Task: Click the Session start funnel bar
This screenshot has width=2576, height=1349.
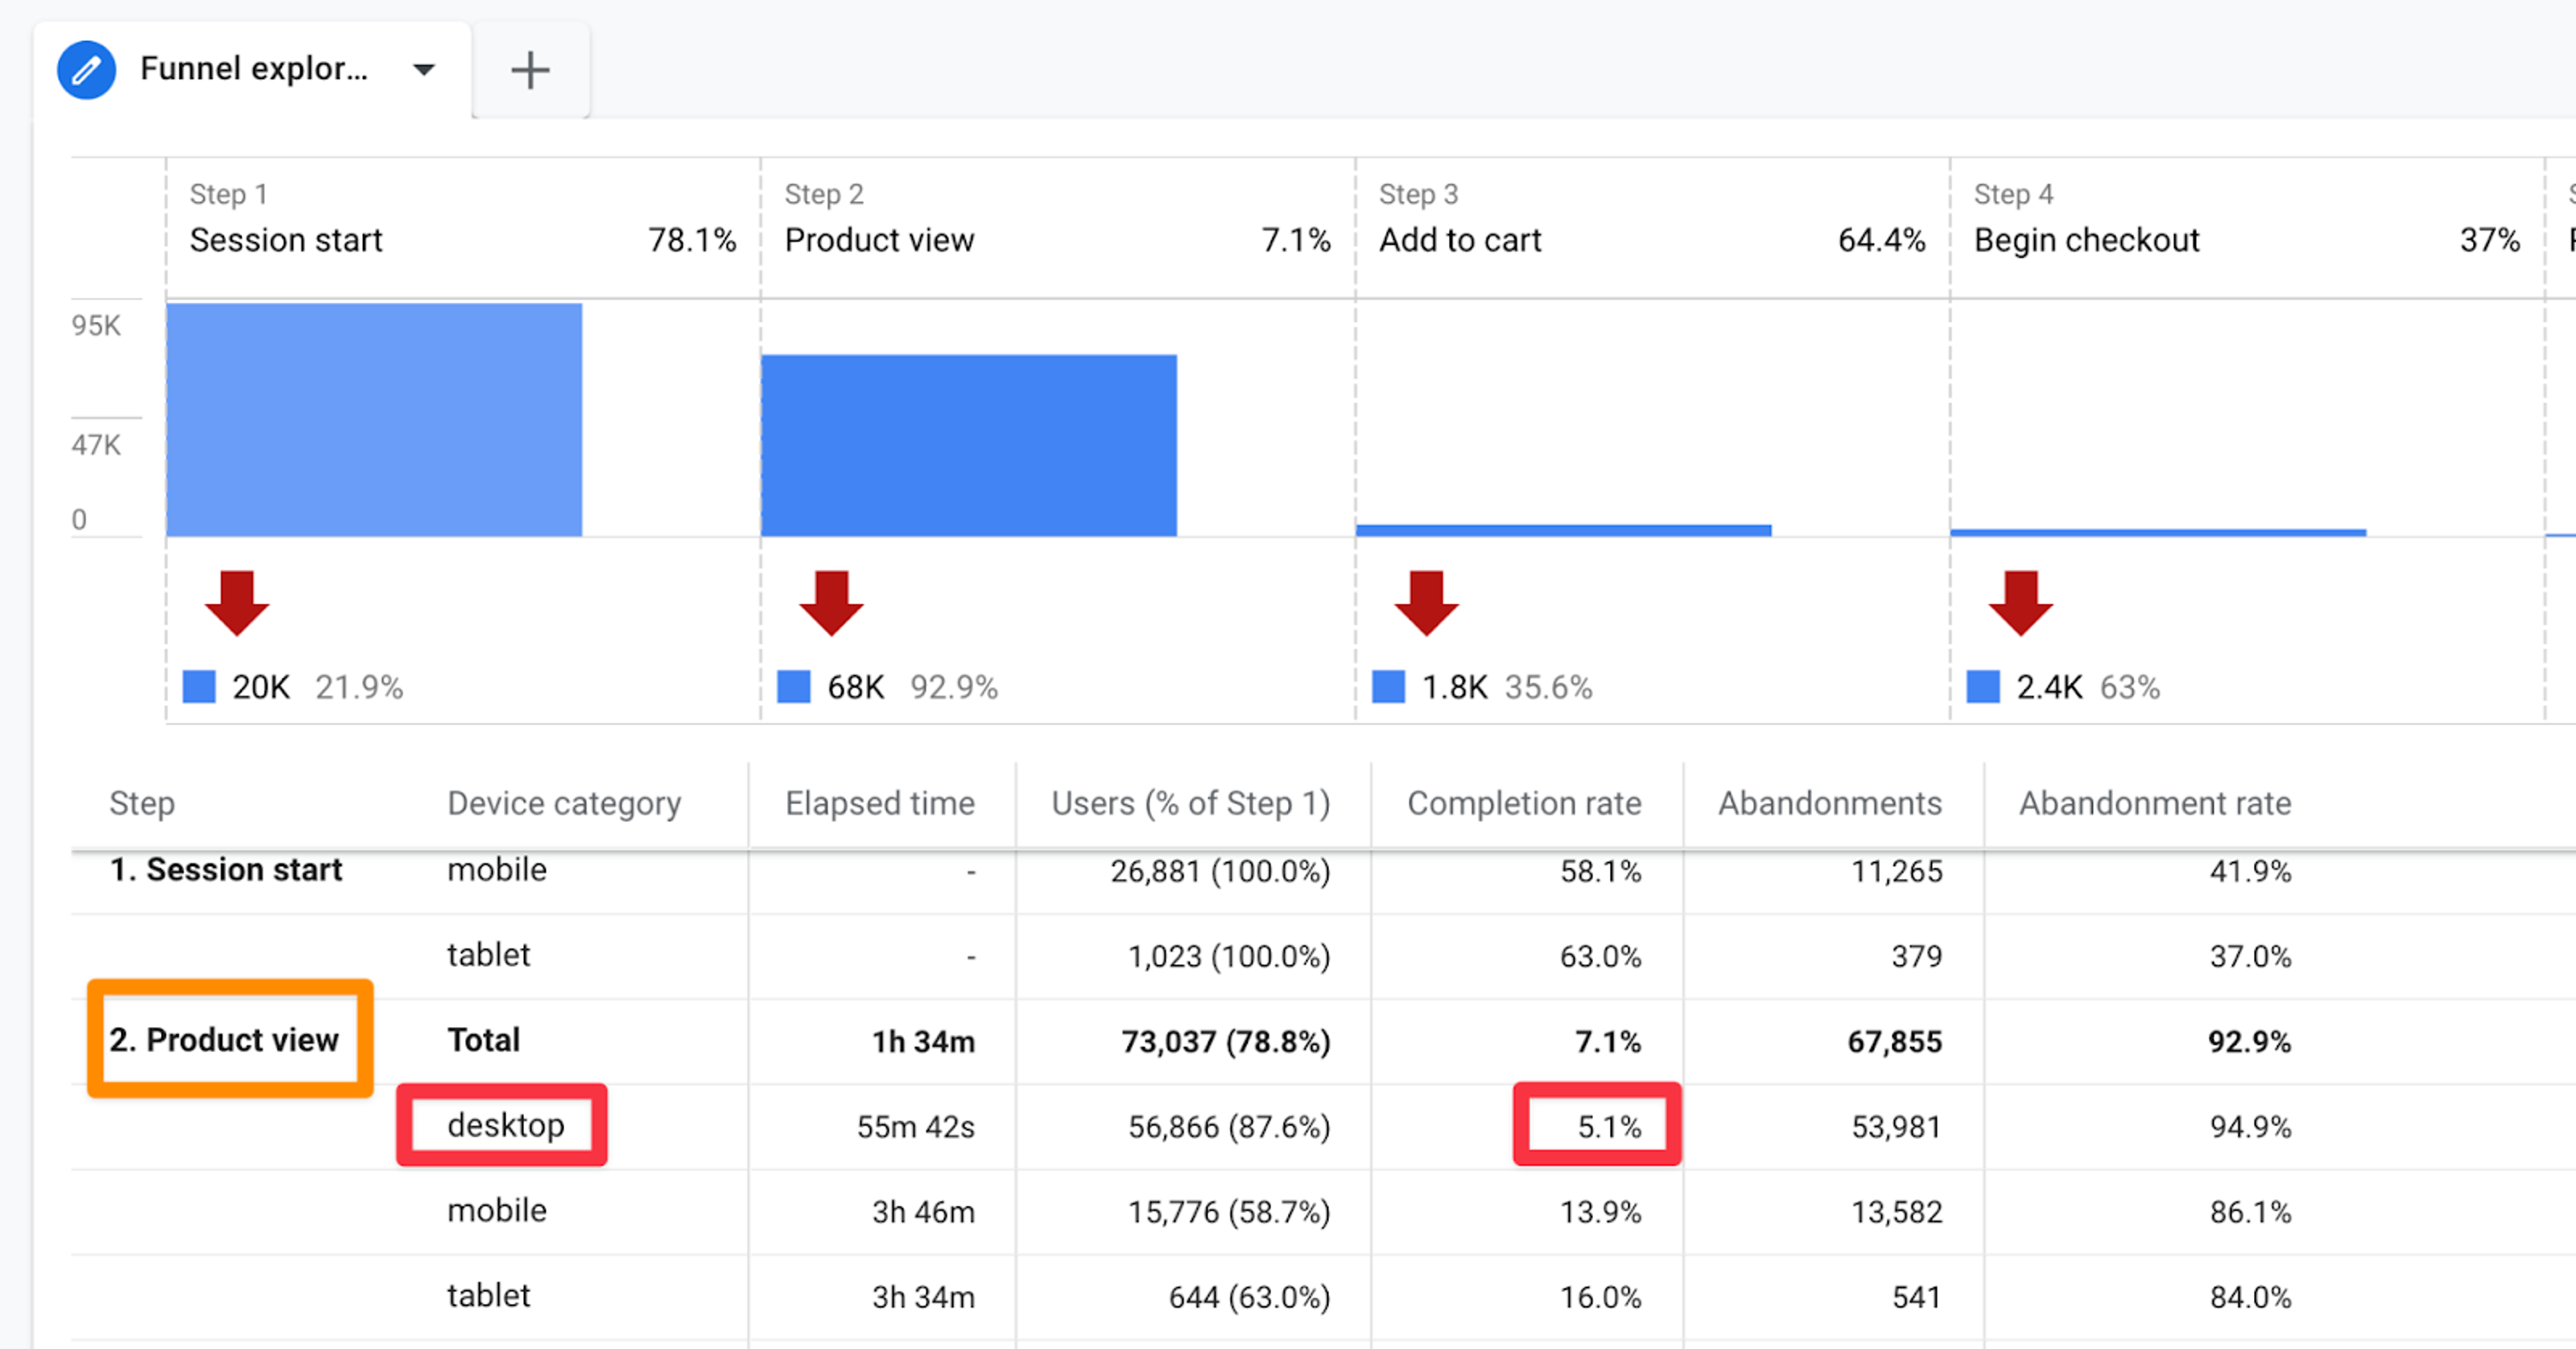Action: 374,420
